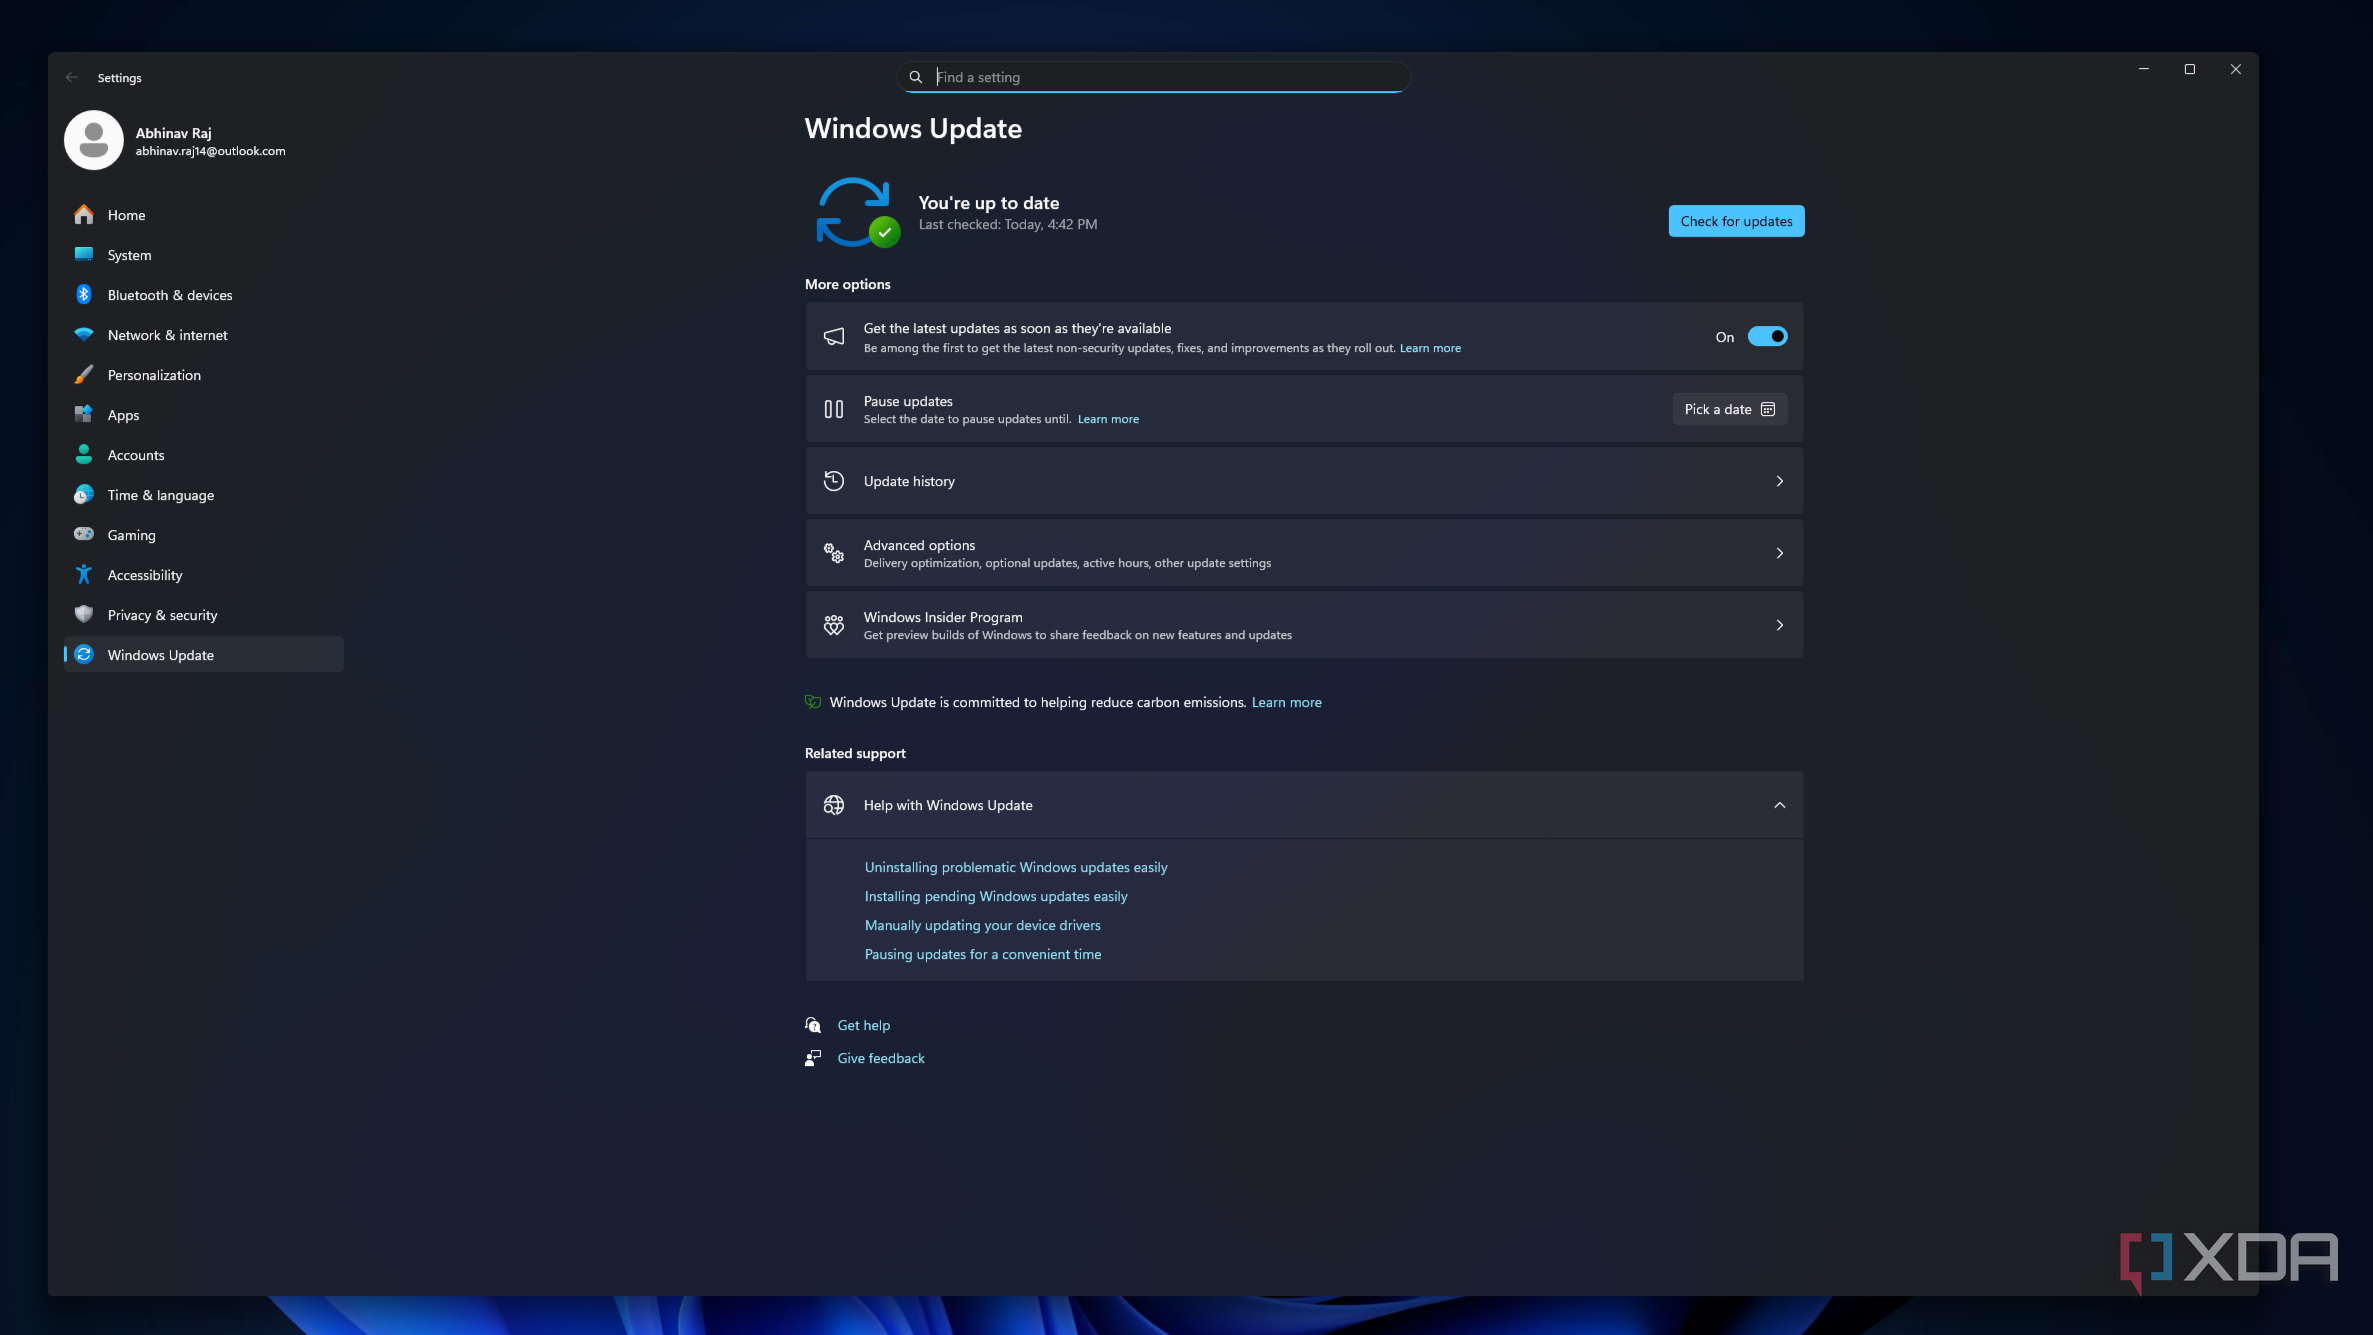Click Check for updates button

1737,221
